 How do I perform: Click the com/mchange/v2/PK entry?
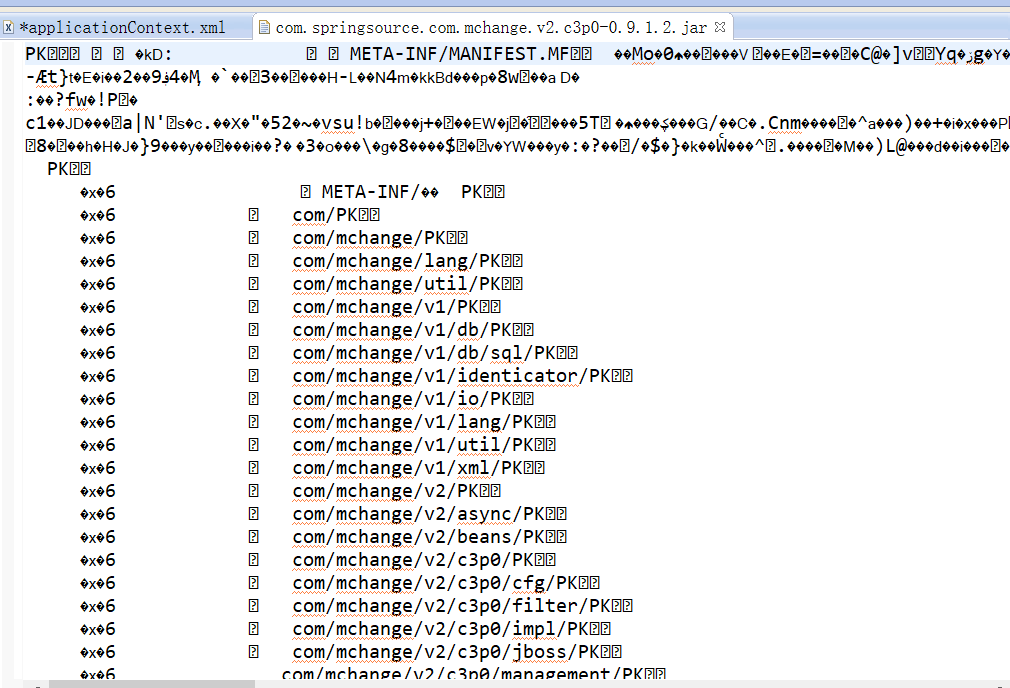point(397,491)
